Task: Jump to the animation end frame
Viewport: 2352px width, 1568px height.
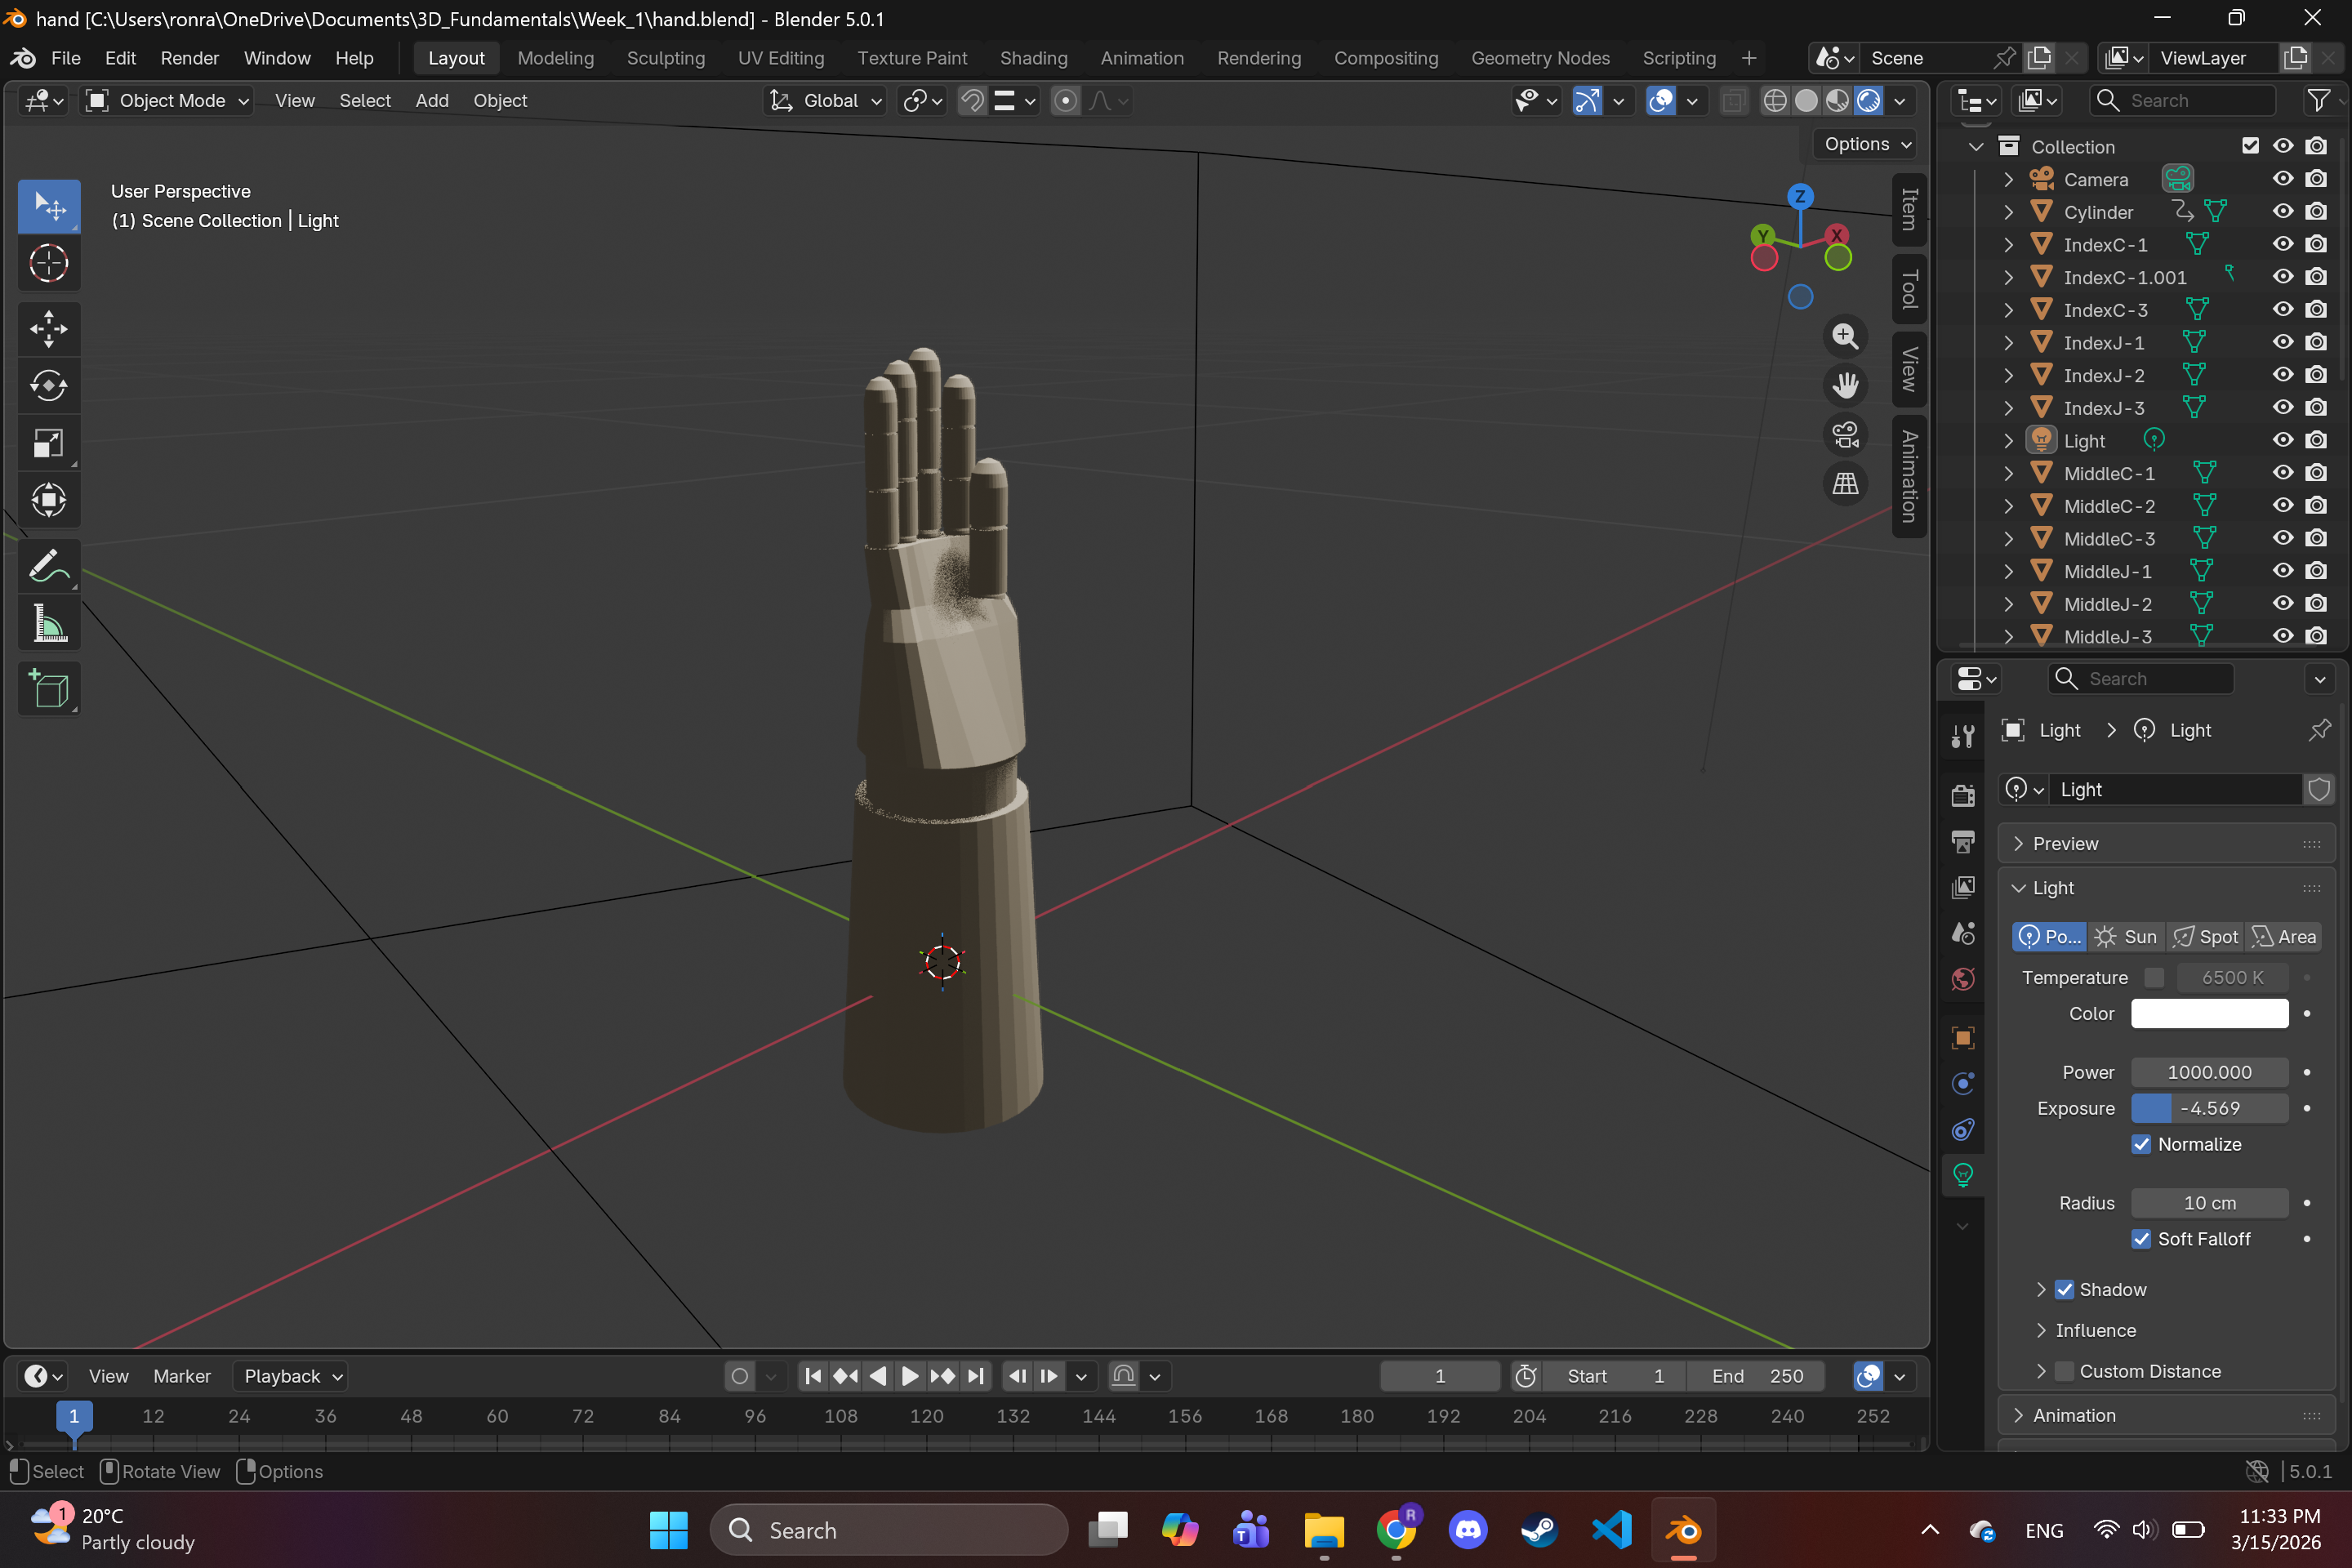Action: [976, 1376]
